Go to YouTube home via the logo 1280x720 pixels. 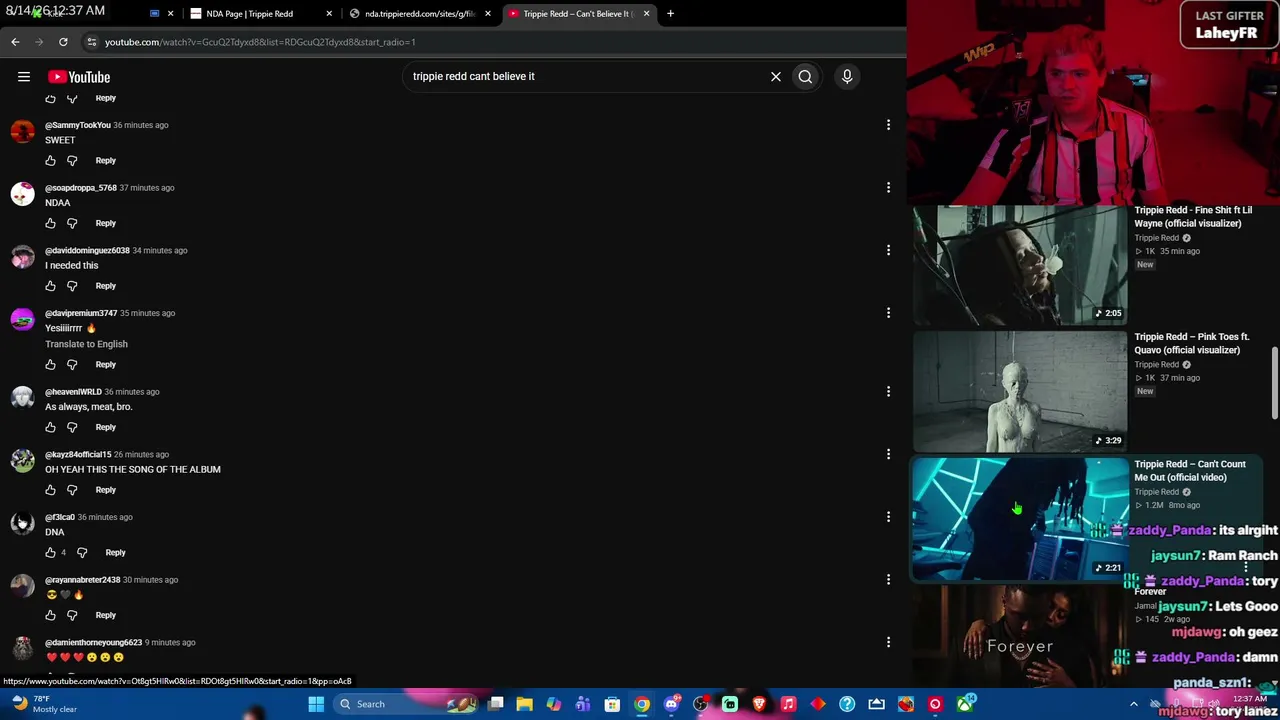(79, 77)
